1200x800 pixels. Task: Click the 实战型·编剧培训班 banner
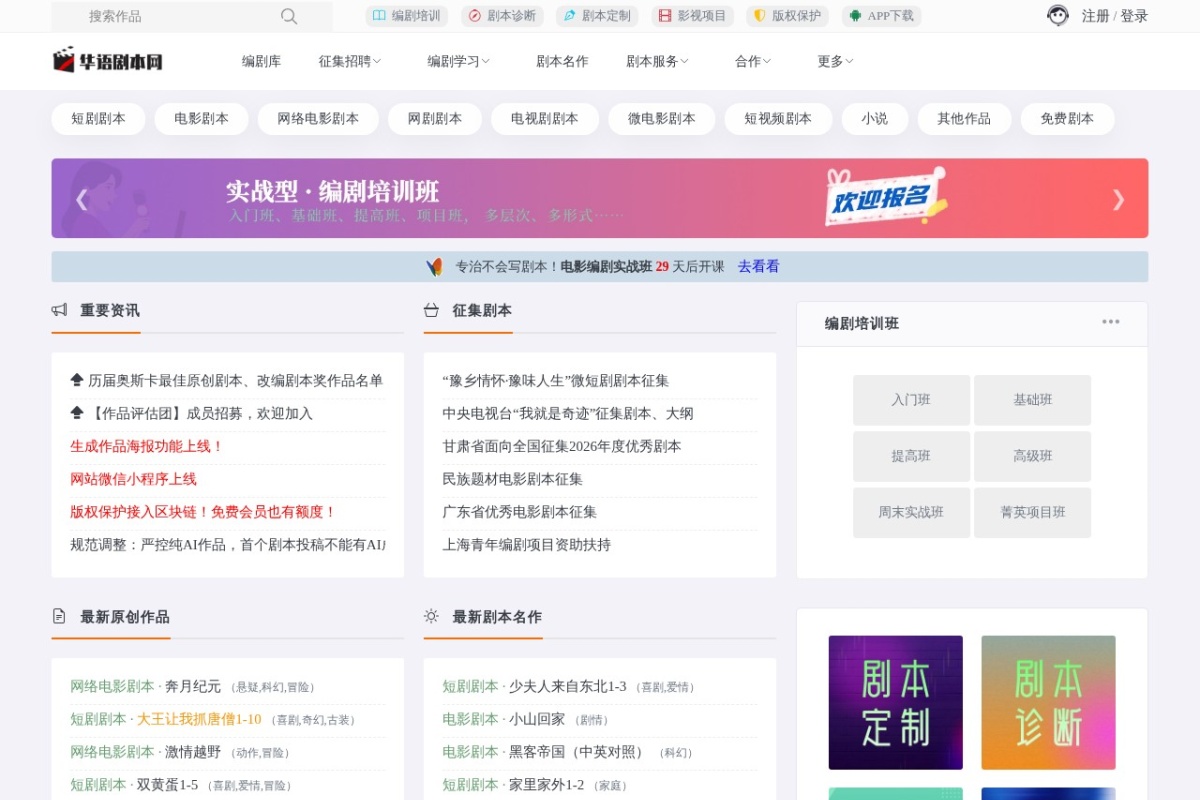pyautogui.click(x=600, y=198)
